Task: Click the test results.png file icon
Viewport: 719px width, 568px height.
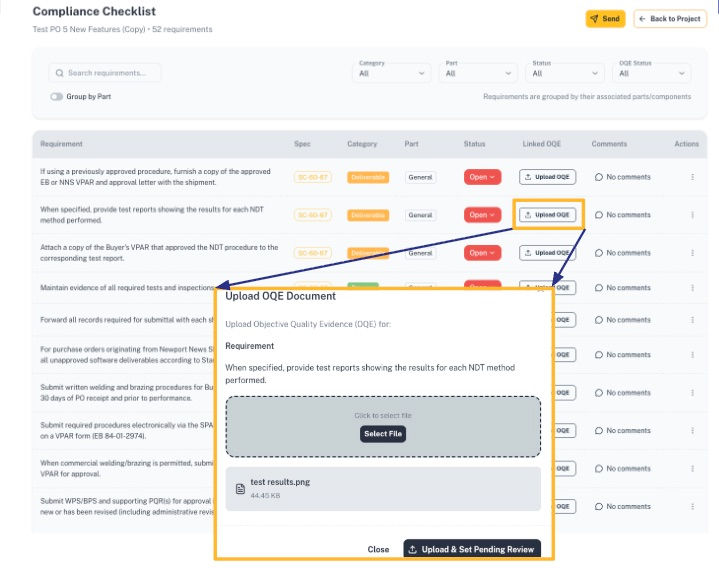Action: coord(240,489)
